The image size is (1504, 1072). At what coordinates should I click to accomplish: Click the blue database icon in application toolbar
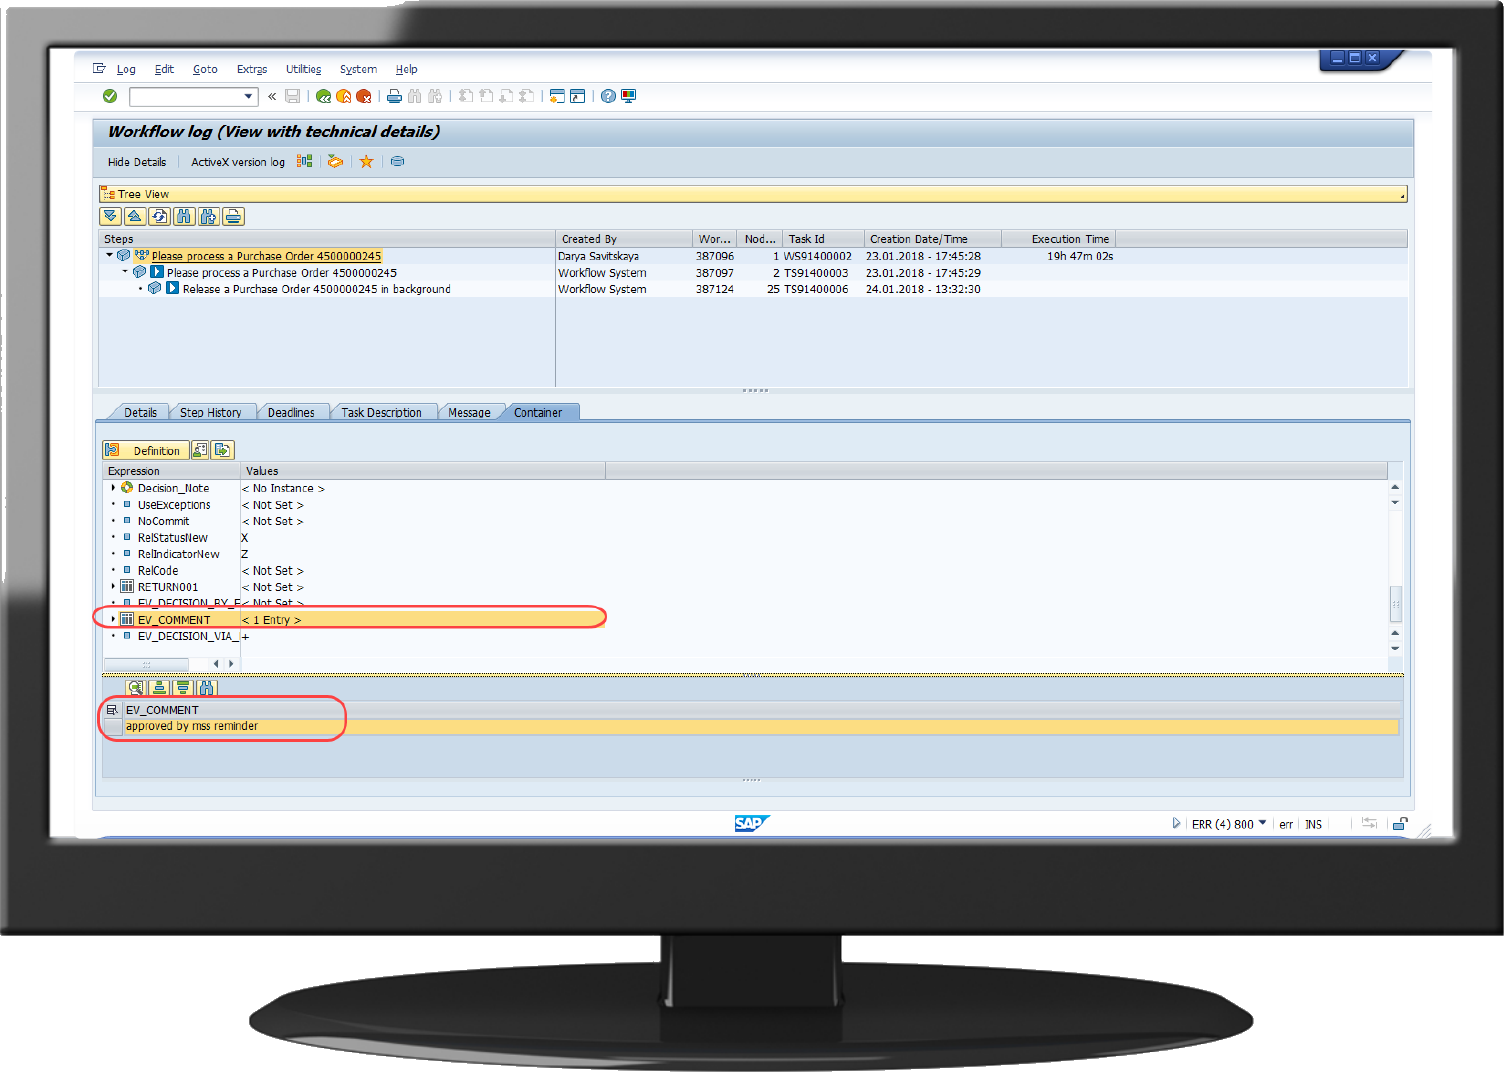397,161
